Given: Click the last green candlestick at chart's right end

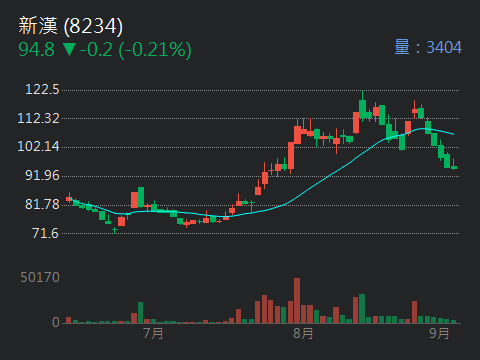Looking at the screenshot, I should (x=454, y=164).
